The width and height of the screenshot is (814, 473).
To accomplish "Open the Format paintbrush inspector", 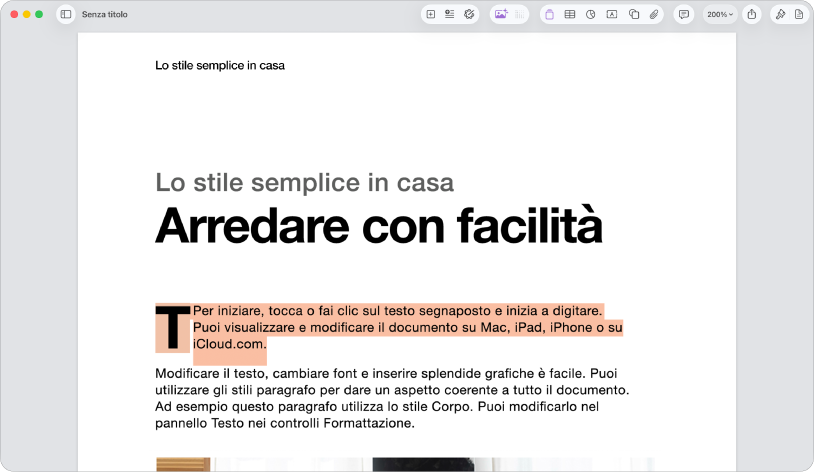I will 780,15.
